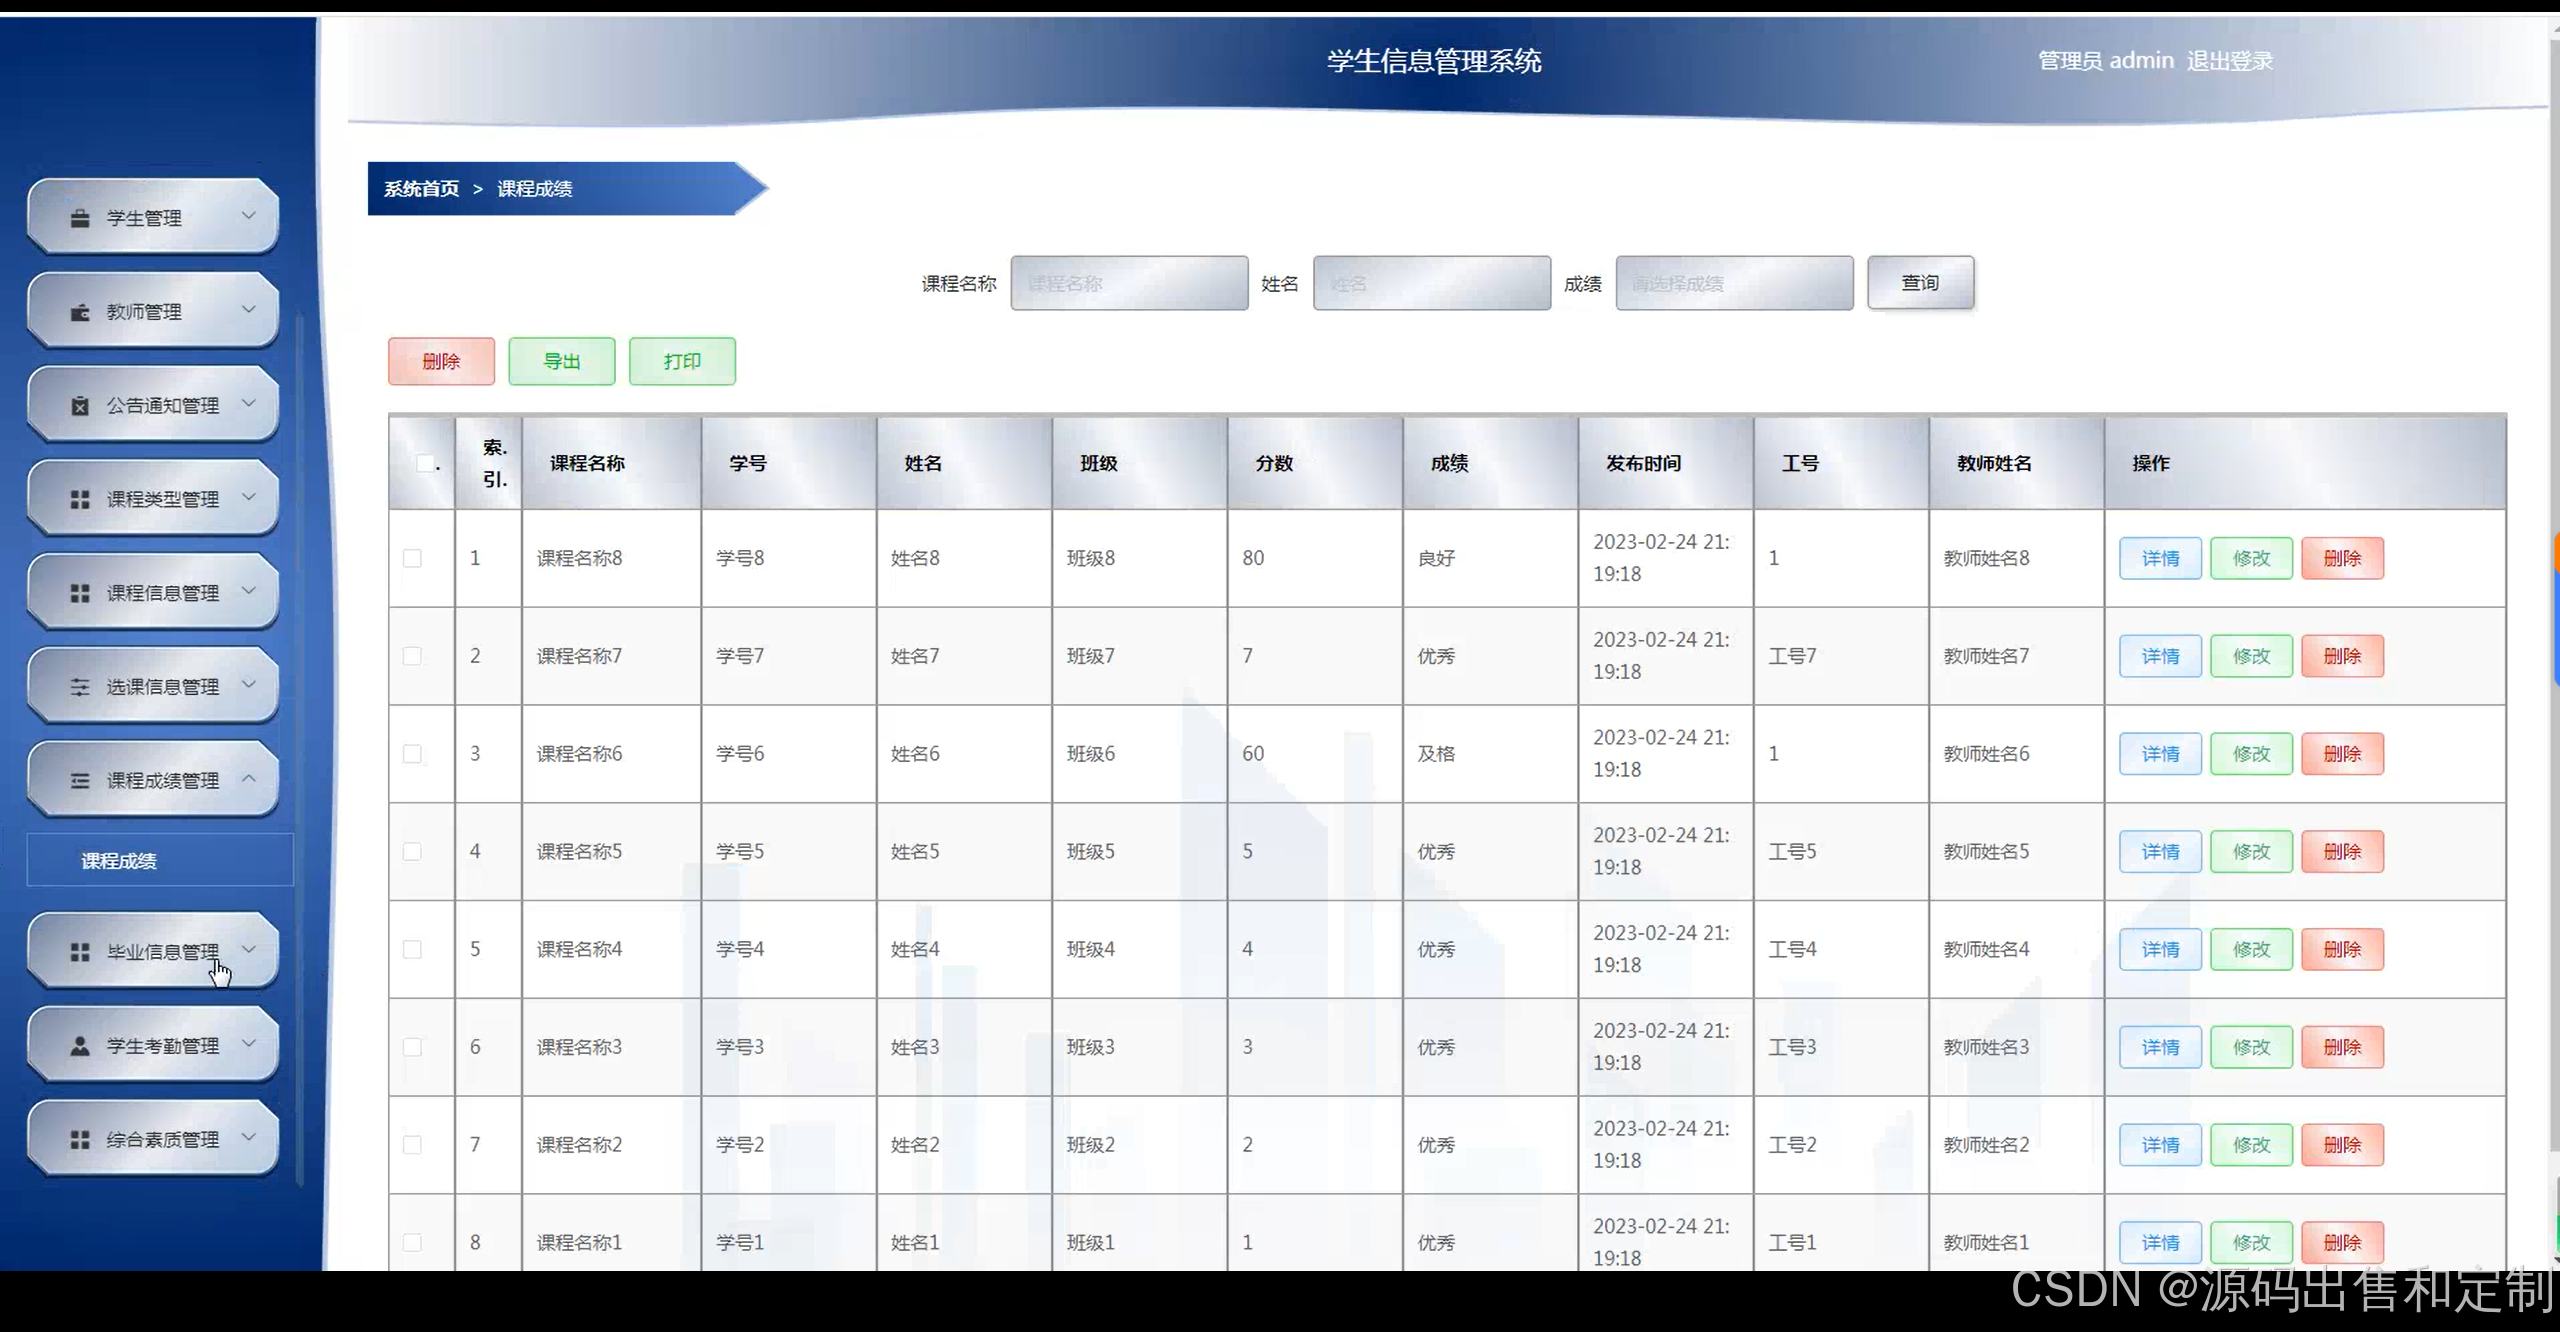The width and height of the screenshot is (2560, 1332).
Task: Click the list icon beside 课程成绩管理
Action: [x=80, y=781]
